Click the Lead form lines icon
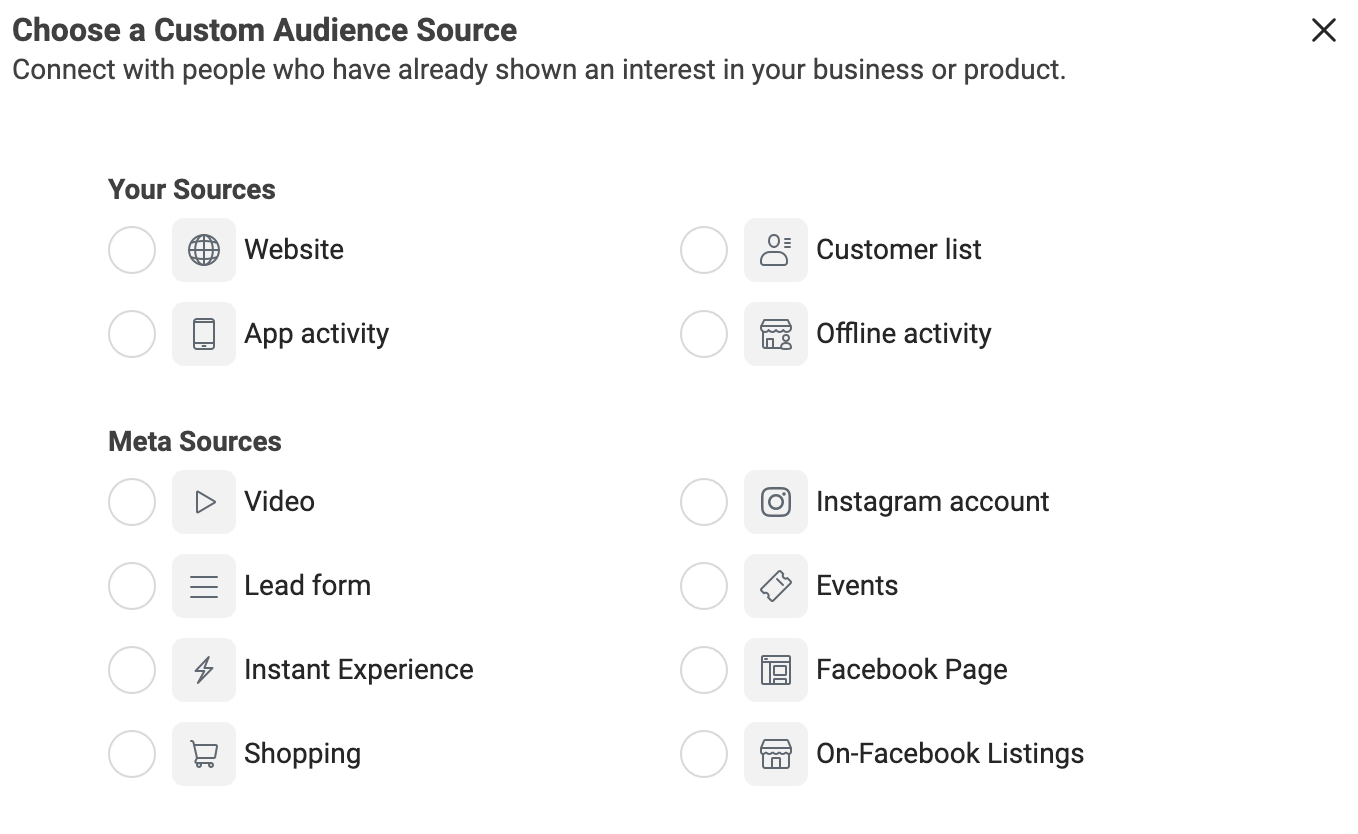The height and width of the screenshot is (834, 1358). pos(204,585)
